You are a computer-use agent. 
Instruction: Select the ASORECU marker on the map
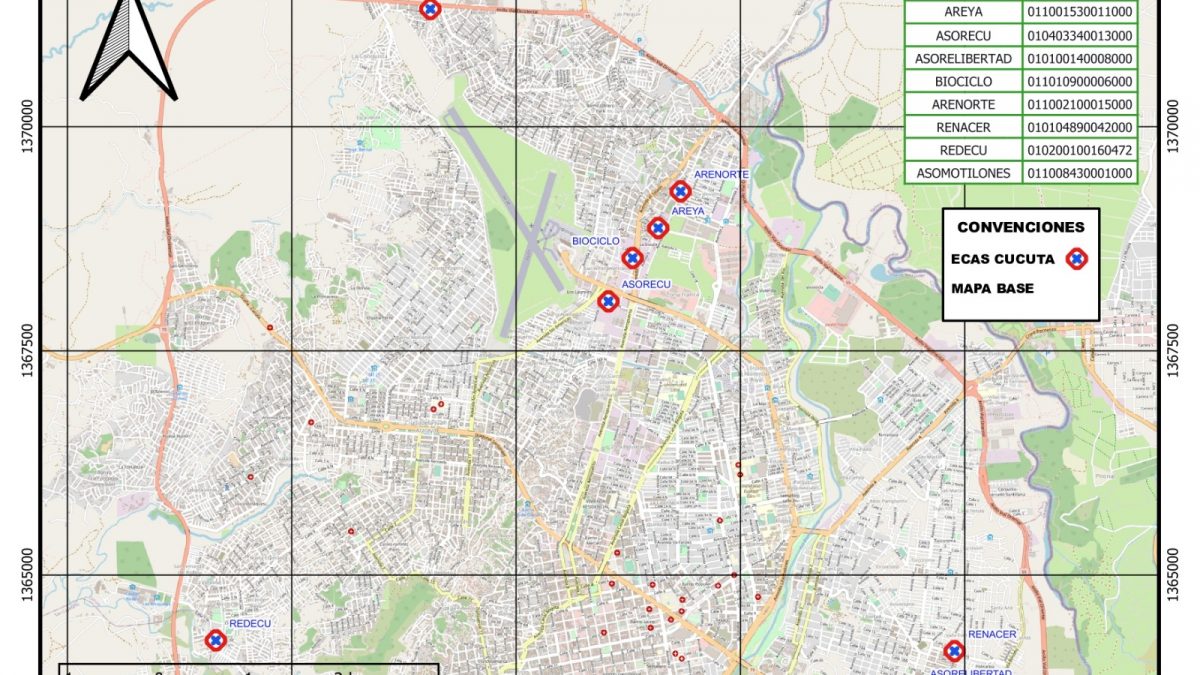pyautogui.click(x=607, y=301)
